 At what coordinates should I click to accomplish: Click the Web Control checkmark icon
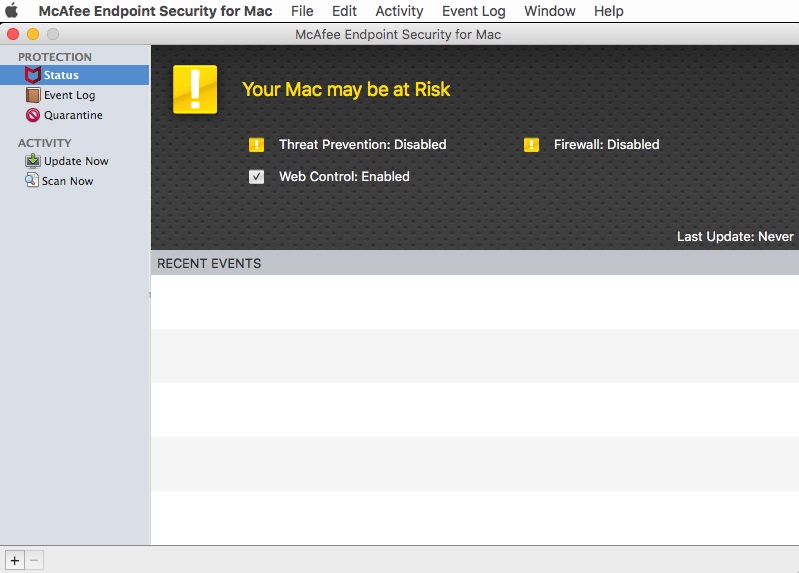256,176
